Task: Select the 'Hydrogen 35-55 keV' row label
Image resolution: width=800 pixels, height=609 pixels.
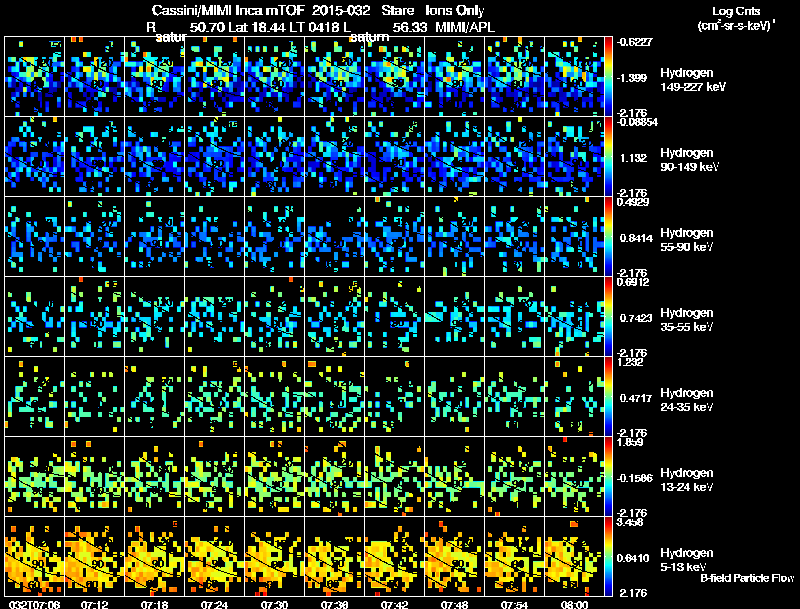Action: coord(687,320)
